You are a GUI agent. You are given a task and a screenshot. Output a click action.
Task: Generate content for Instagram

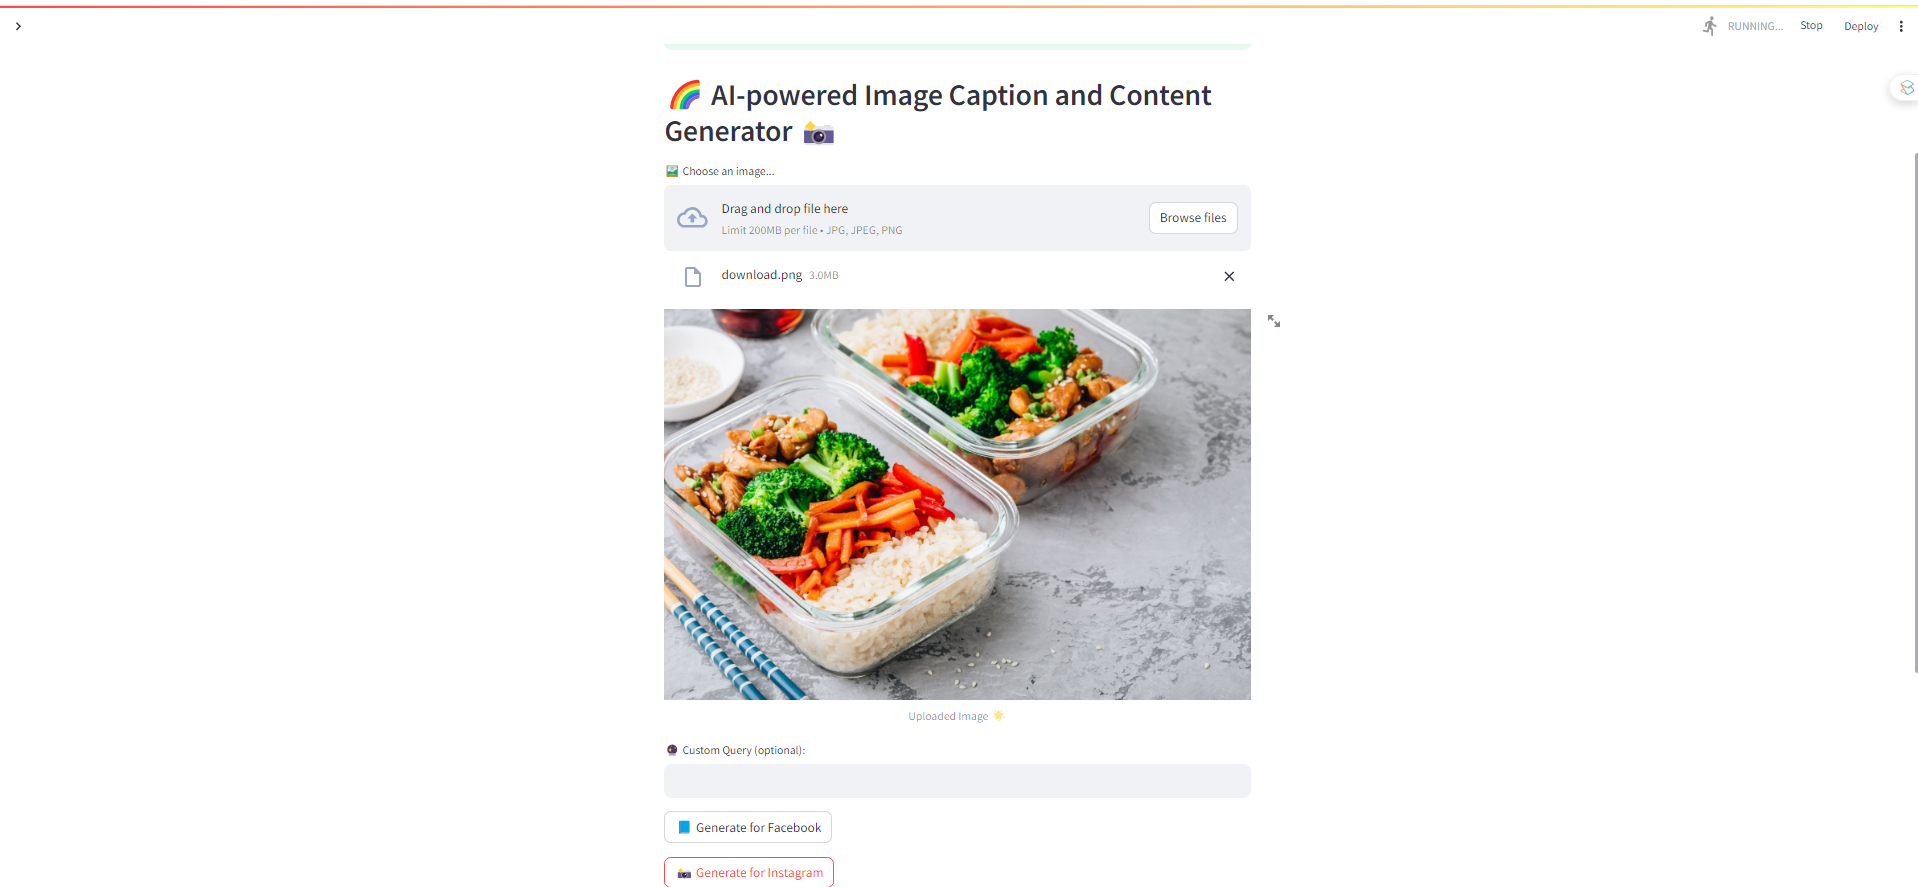coord(749,872)
